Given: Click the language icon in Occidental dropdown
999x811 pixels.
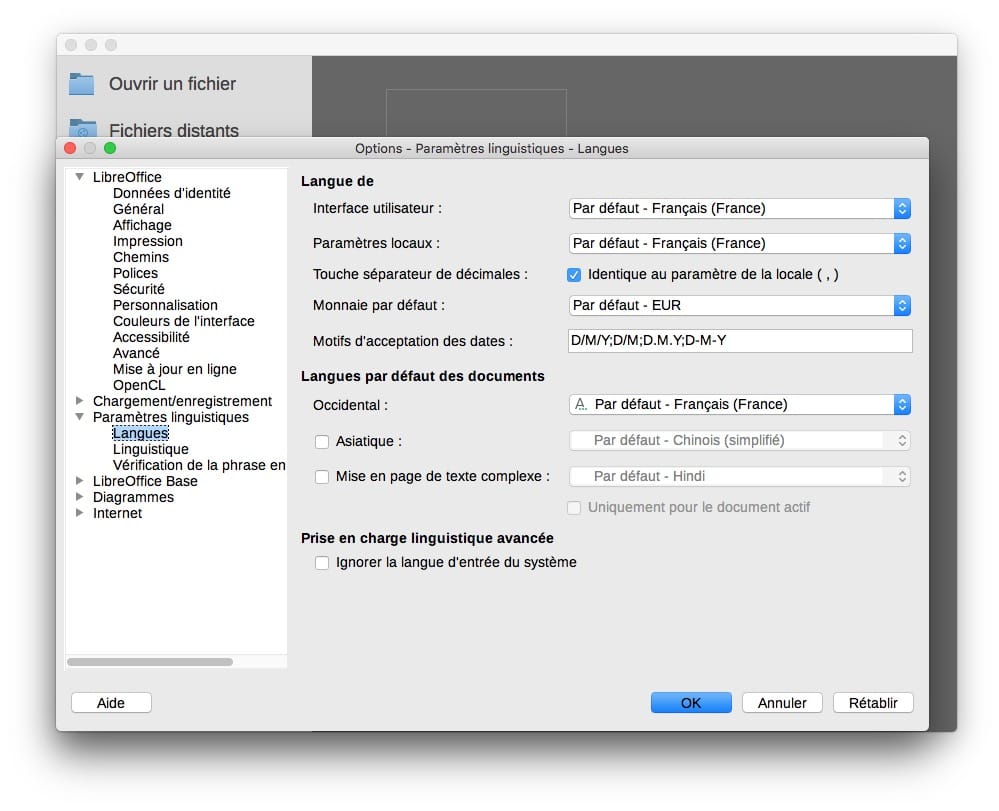Looking at the screenshot, I should (x=580, y=405).
